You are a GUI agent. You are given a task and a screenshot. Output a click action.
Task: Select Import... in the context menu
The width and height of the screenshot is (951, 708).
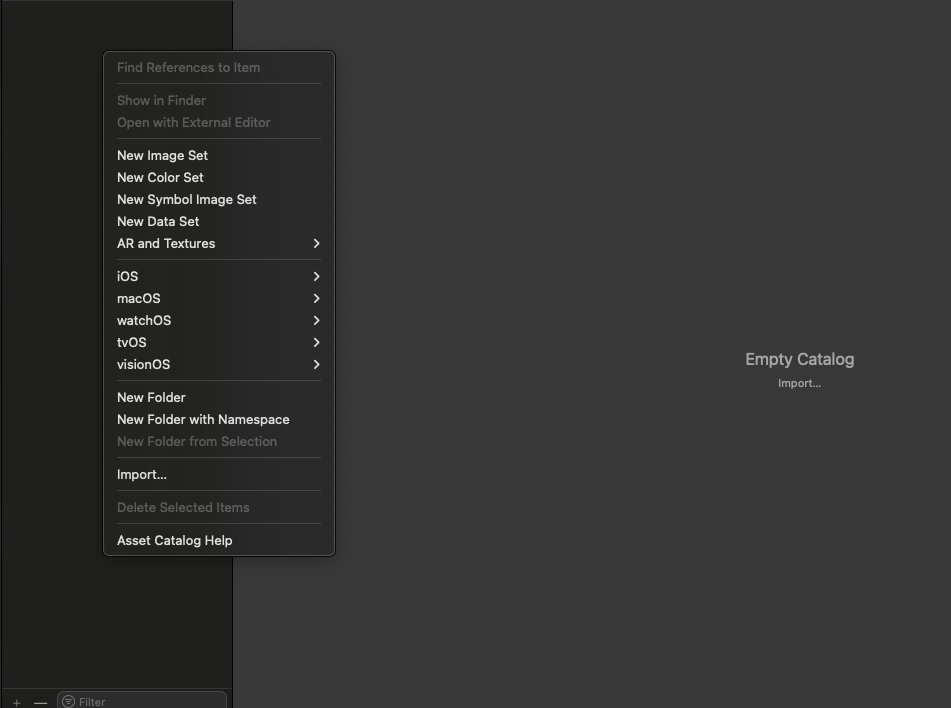218,474
